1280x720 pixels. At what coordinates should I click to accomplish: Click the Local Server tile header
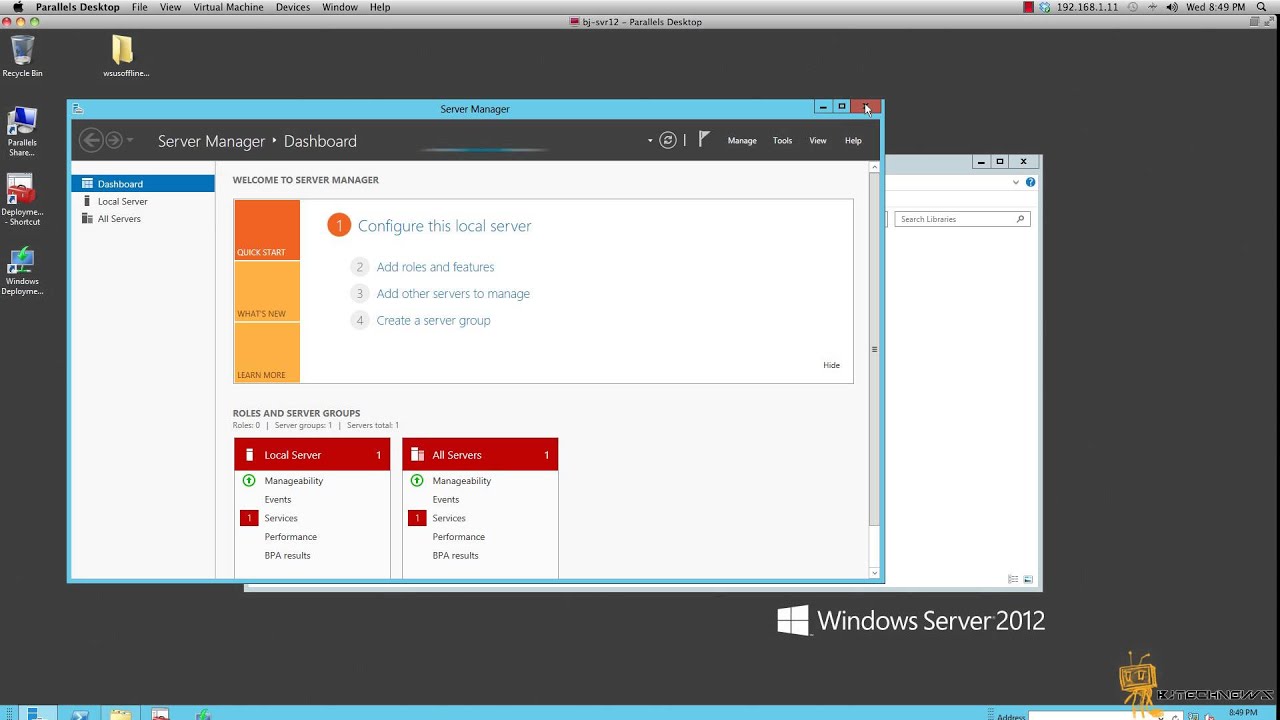[x=312, y=455]
